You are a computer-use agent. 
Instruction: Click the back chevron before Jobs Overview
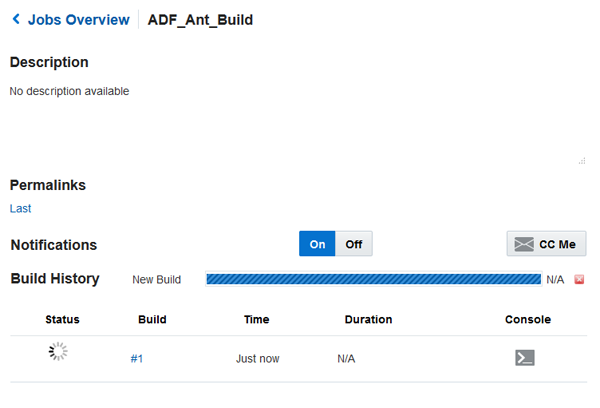coord(16,20)
